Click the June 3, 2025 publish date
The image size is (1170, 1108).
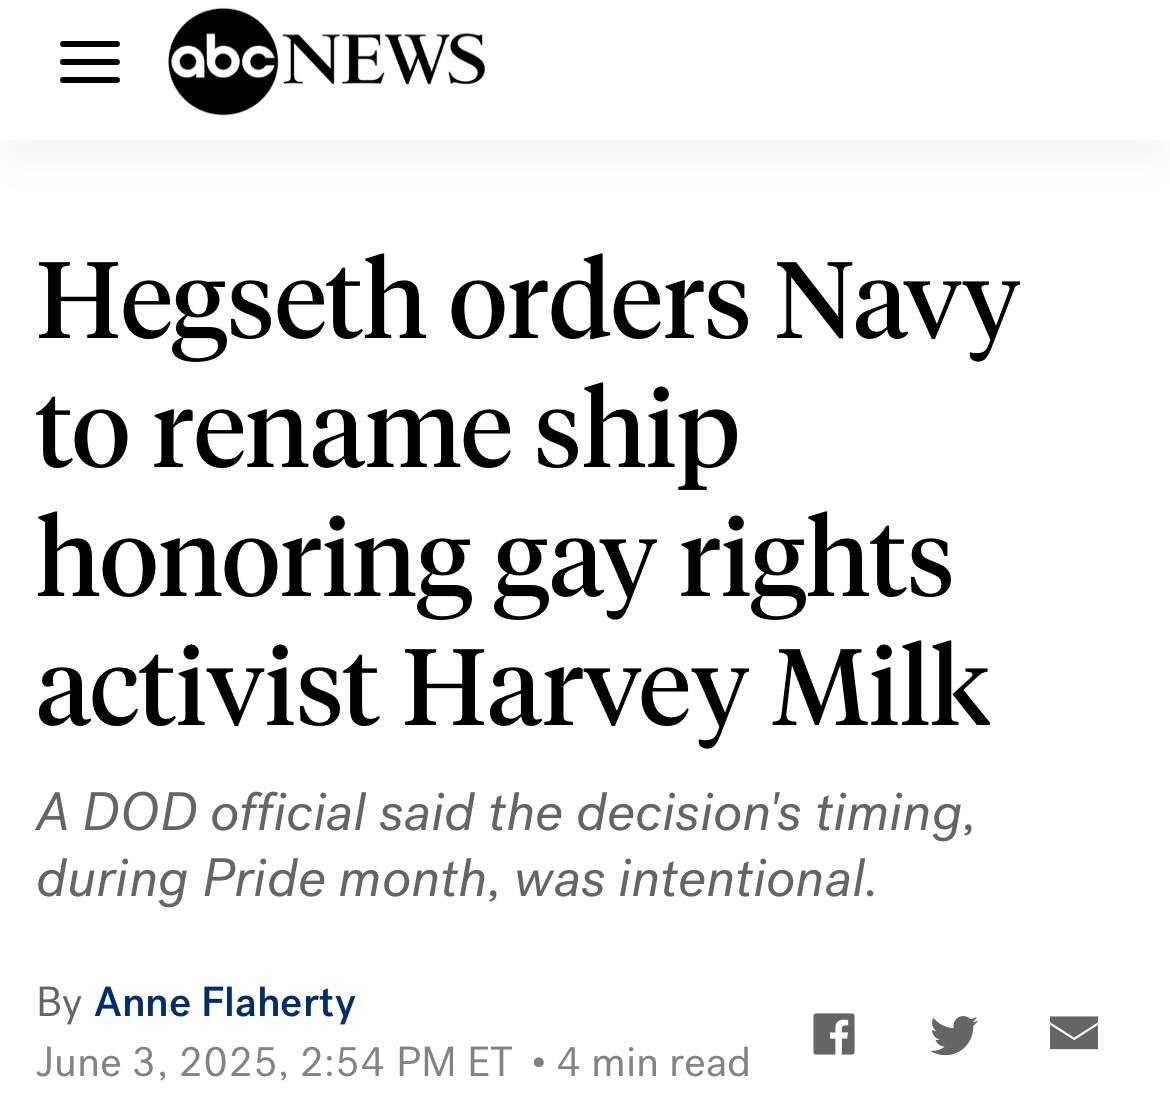click(x=157, y=1061)
